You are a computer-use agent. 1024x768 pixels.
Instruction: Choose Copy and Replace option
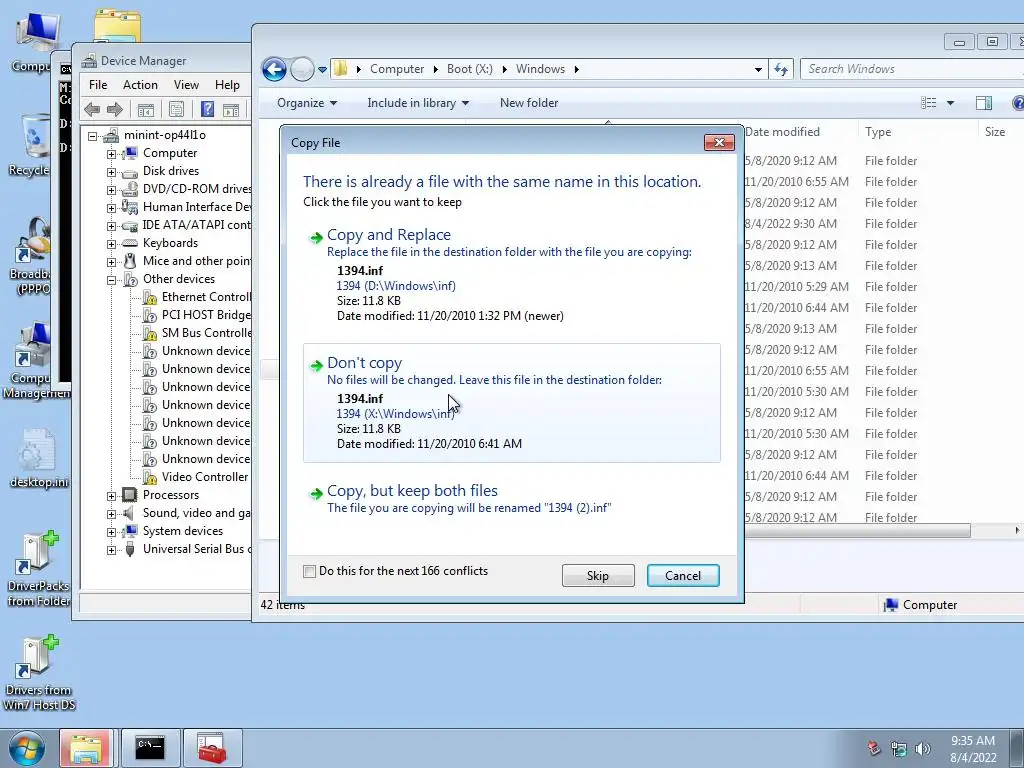[x=512, y=274]
